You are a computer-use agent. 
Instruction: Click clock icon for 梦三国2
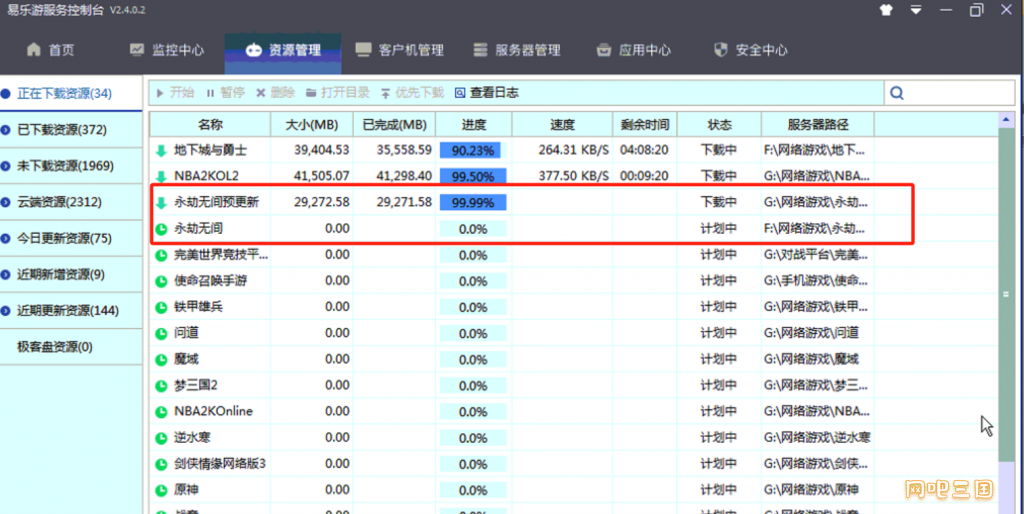pyautogui.click(x=161, y=386)
